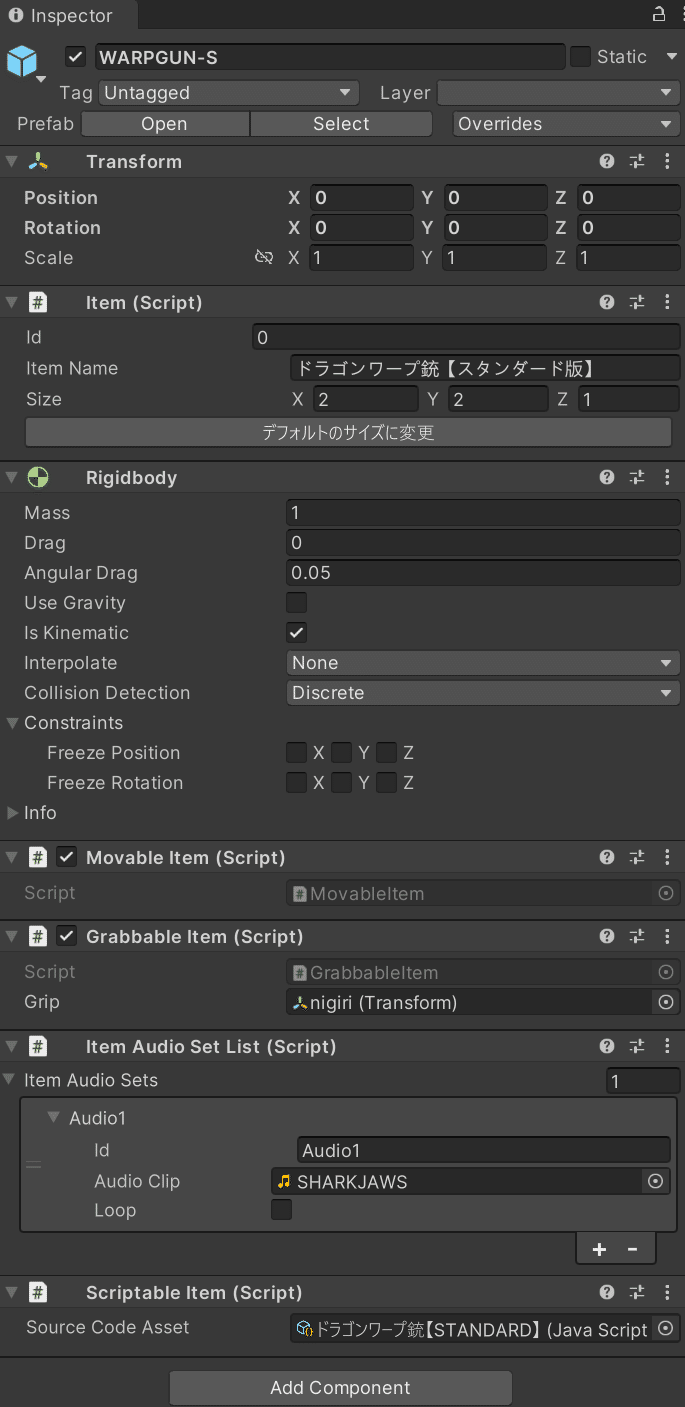
Task: Click prefab Open button
Action: (x=165, y=124)
